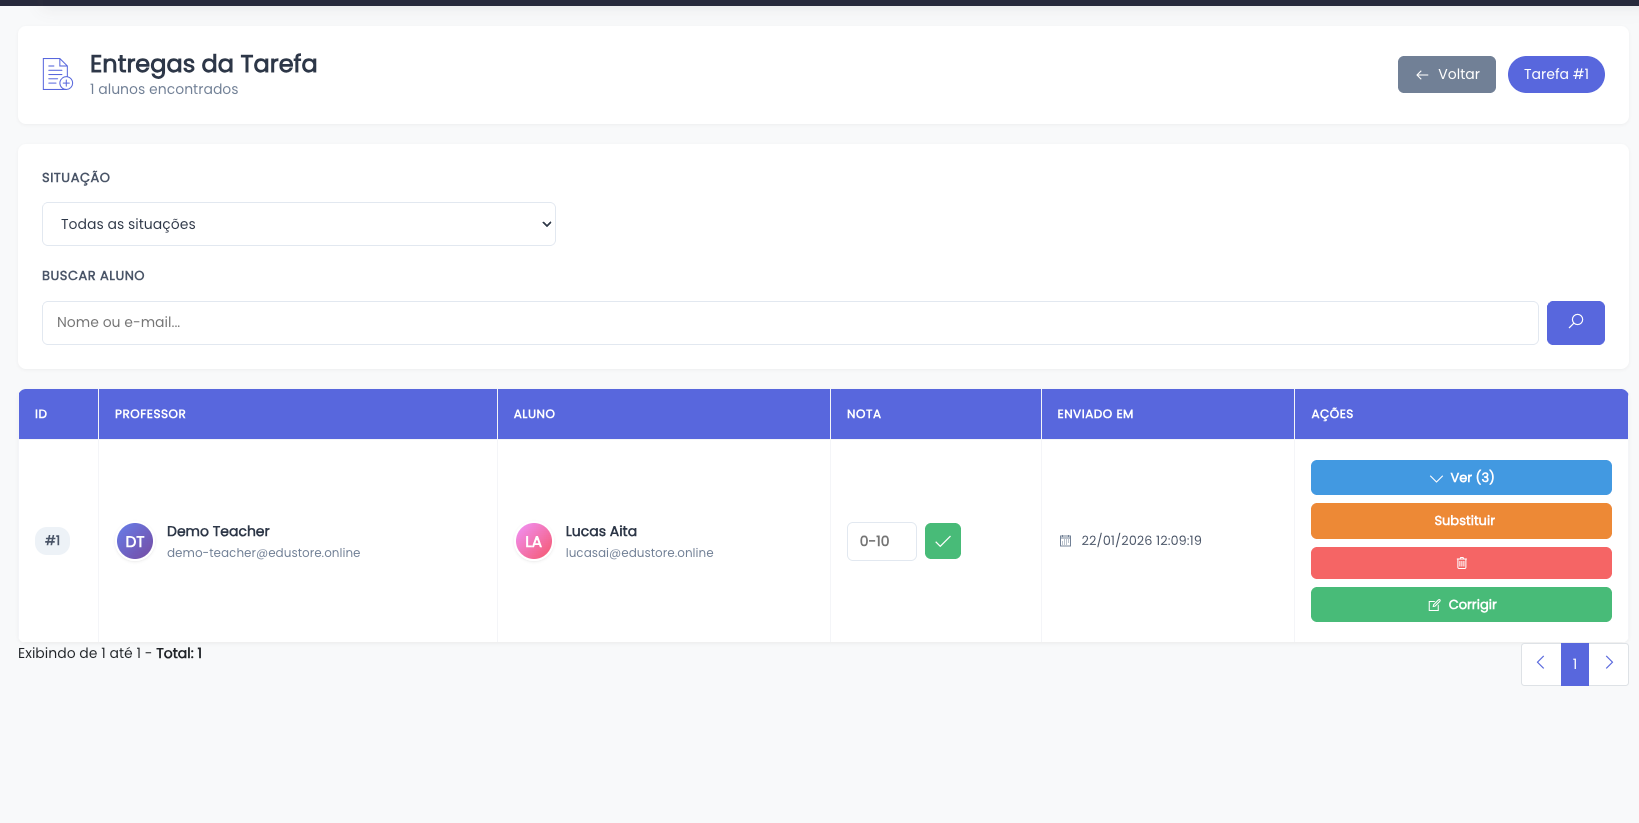Image resolution: width=1639 pixels, height=823 pixels.
Task: Go to next page arrow
Action: point(1608,663)
